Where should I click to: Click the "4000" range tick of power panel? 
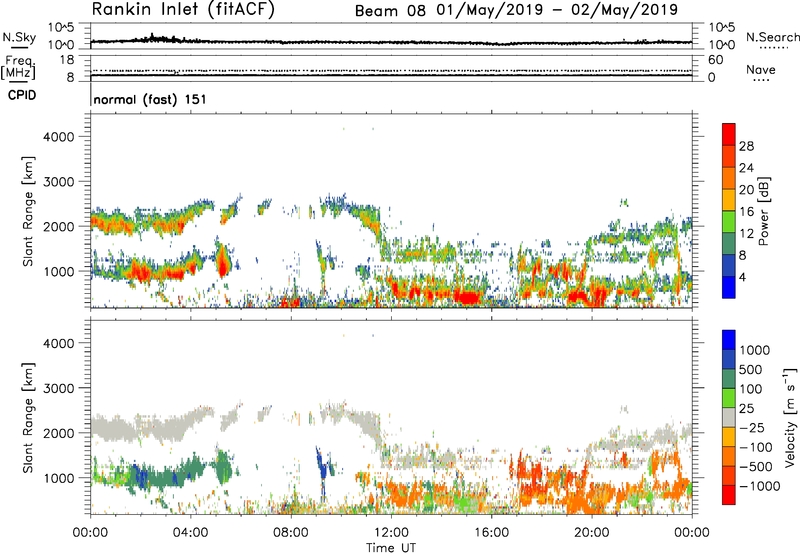pos(59,137)
